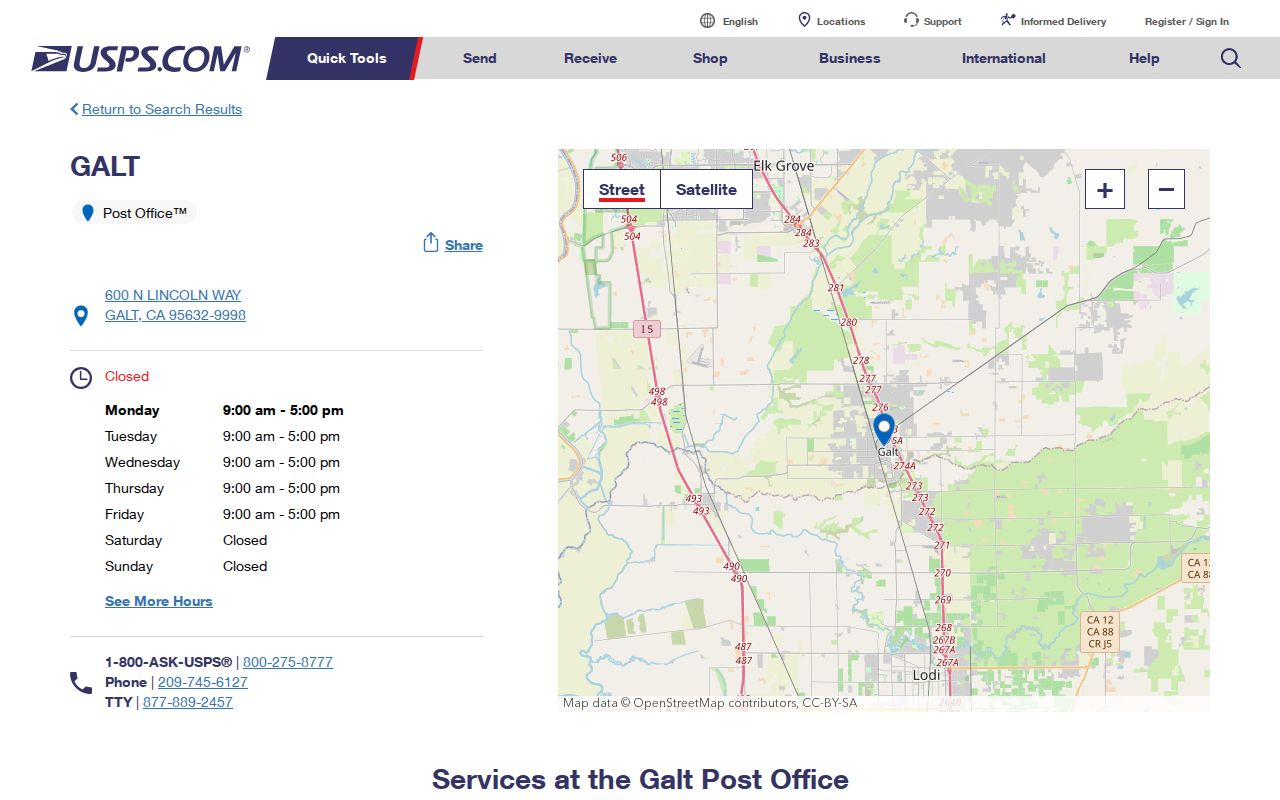This screenshot has height=800, width=1280.
Task: Click TTY number 877-889-2457
Action: tap(188, 702)
